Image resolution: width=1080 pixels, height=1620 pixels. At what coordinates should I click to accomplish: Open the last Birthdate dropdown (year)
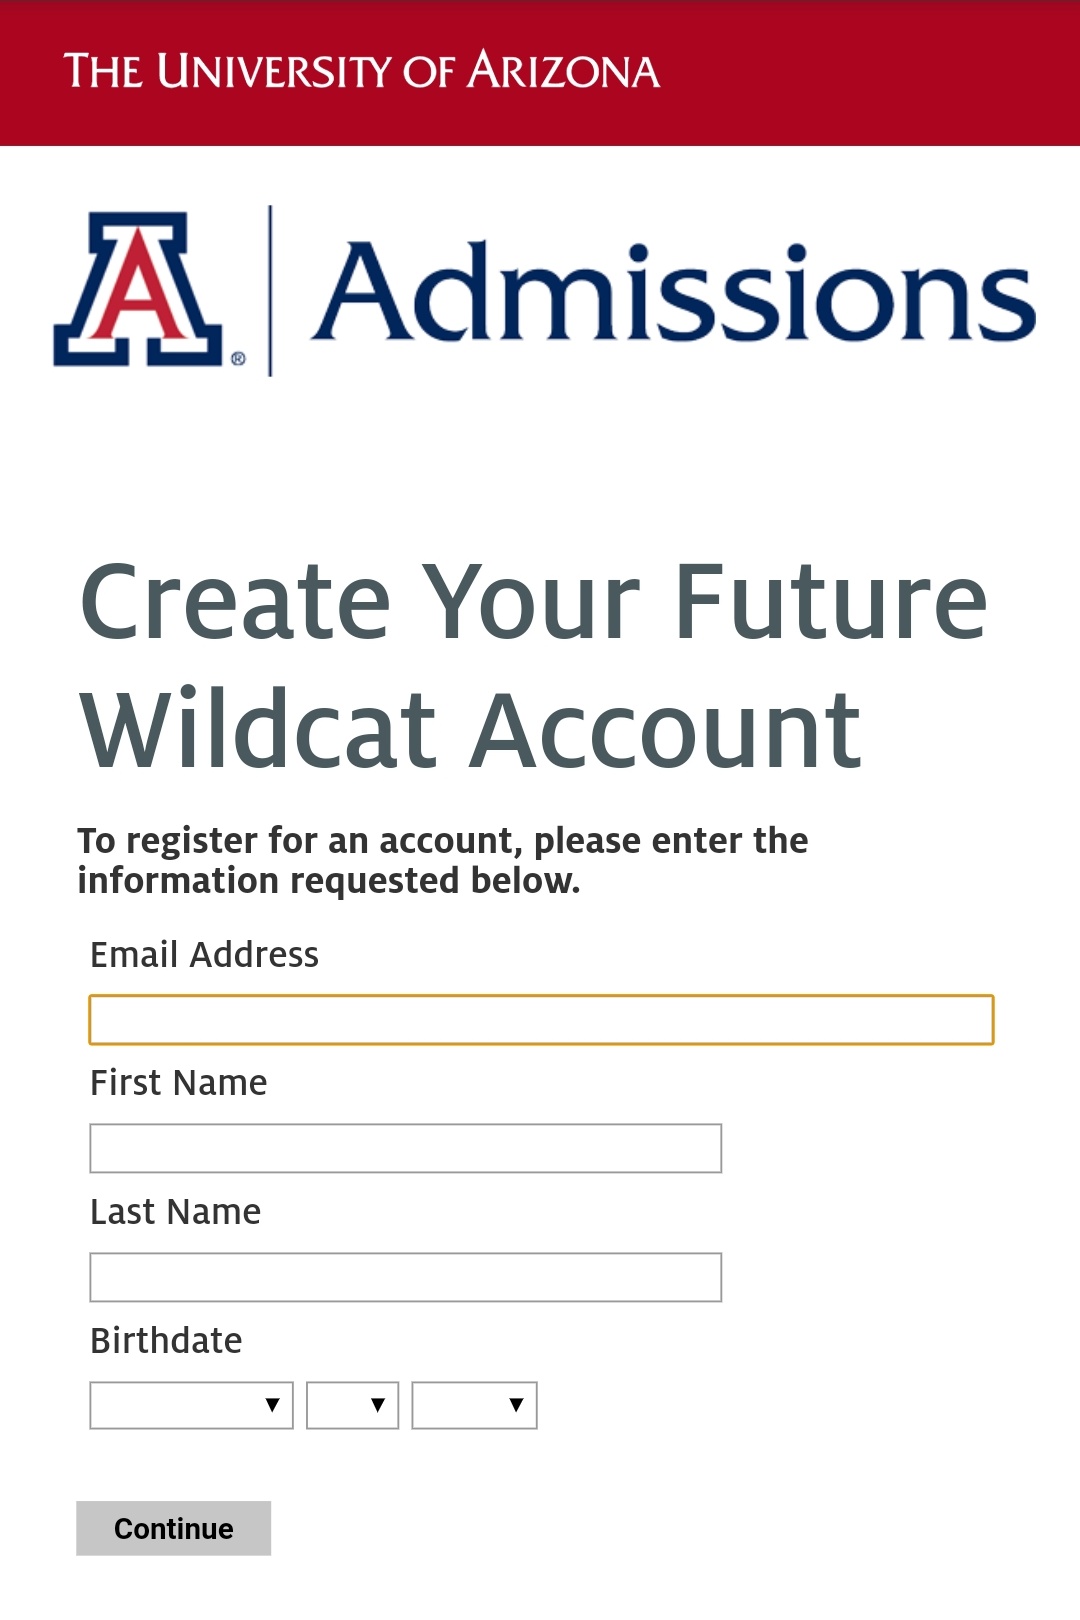pos(474,1405)
